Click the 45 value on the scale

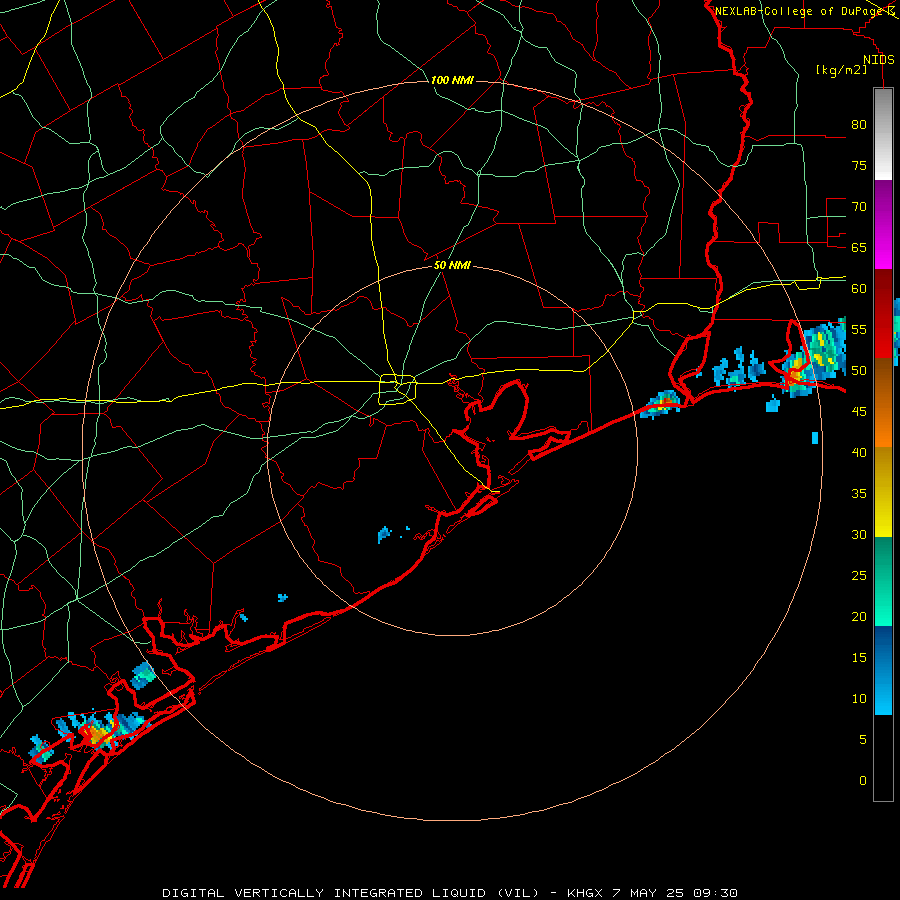(859, 412)
